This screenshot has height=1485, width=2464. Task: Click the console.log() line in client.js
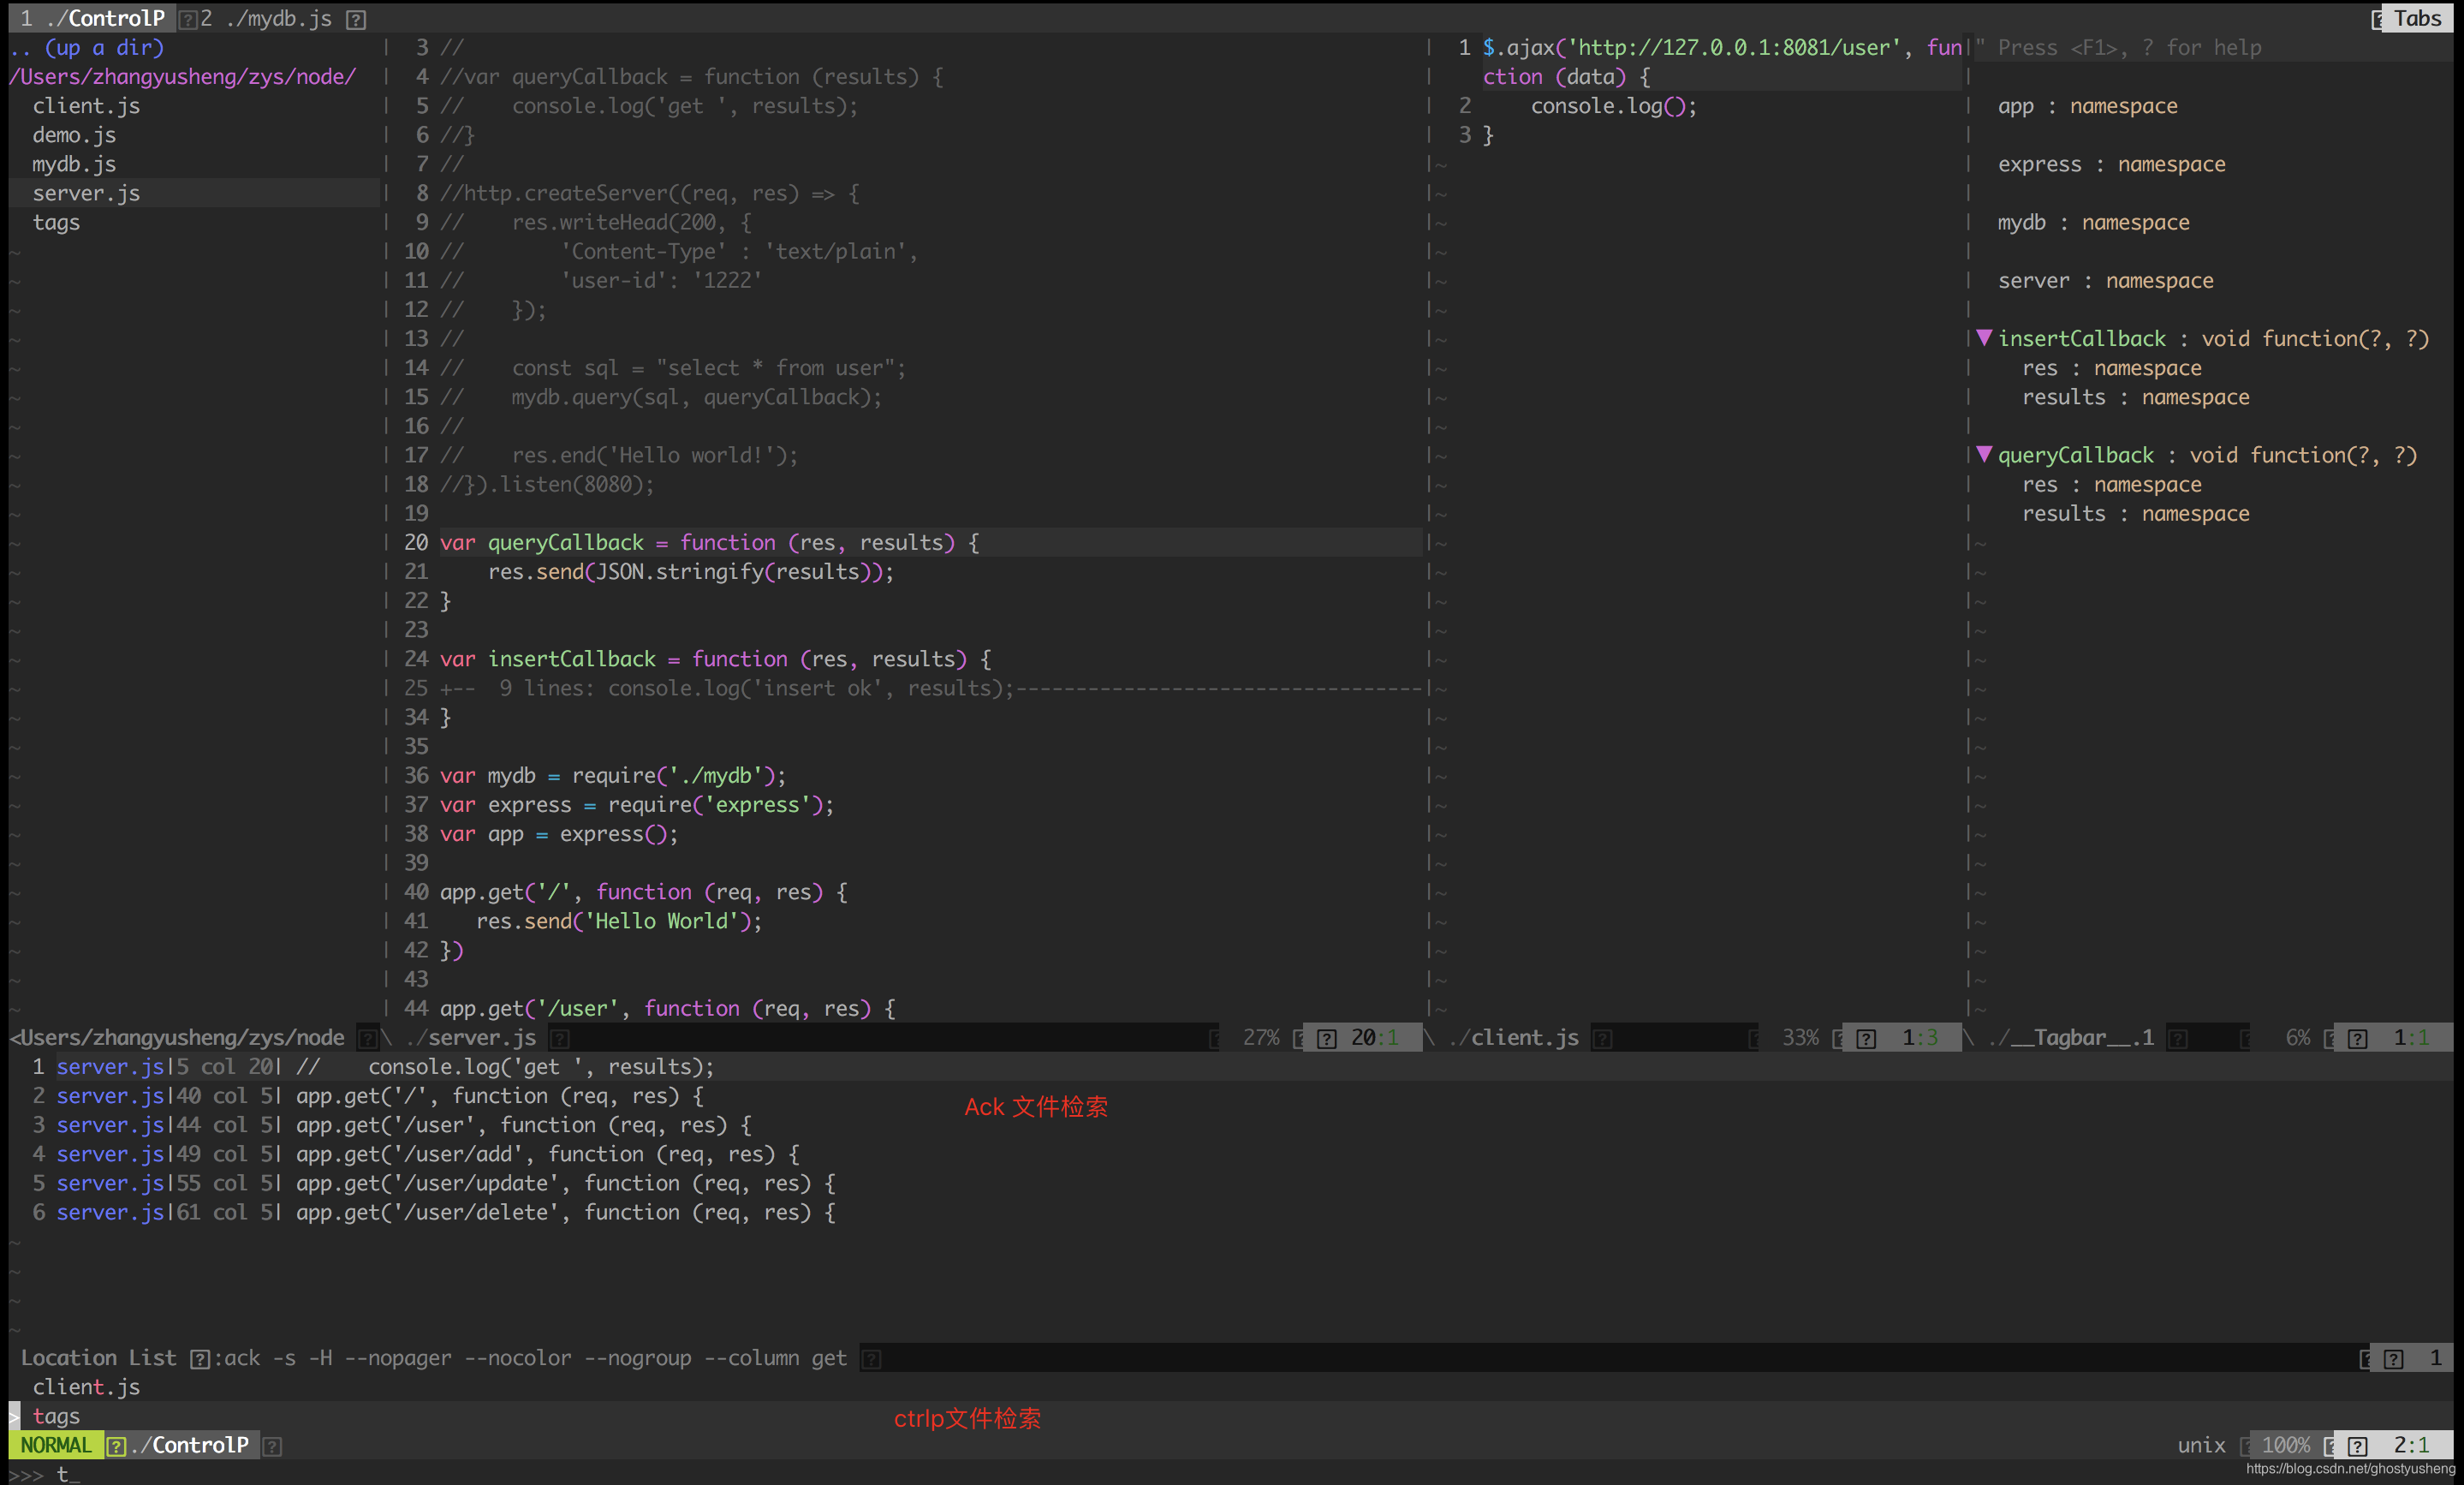(x=1613, y=105)
